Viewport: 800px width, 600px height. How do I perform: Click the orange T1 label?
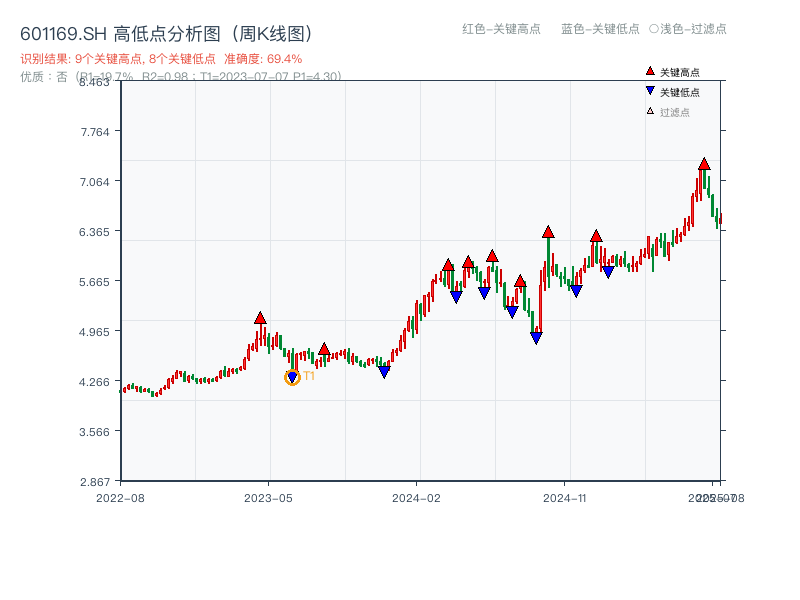(x=309, y=376)
